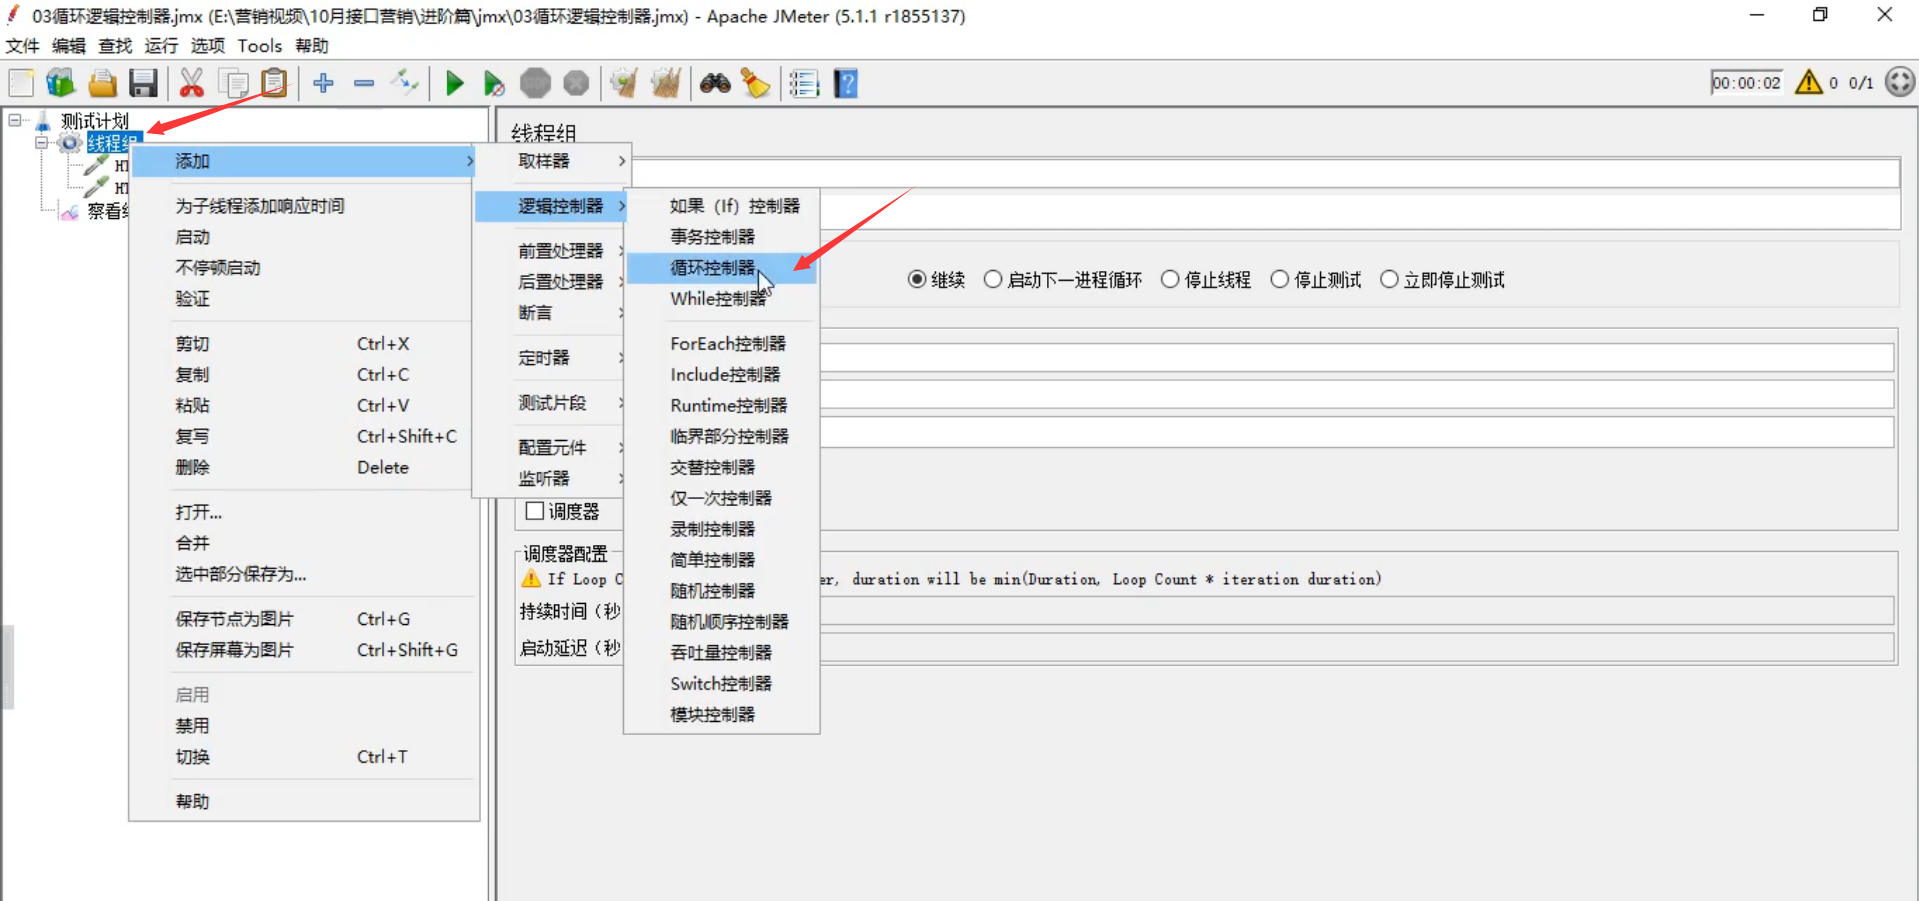
Task: Open Help via question mark icon
Action: [x=846, y=83]
